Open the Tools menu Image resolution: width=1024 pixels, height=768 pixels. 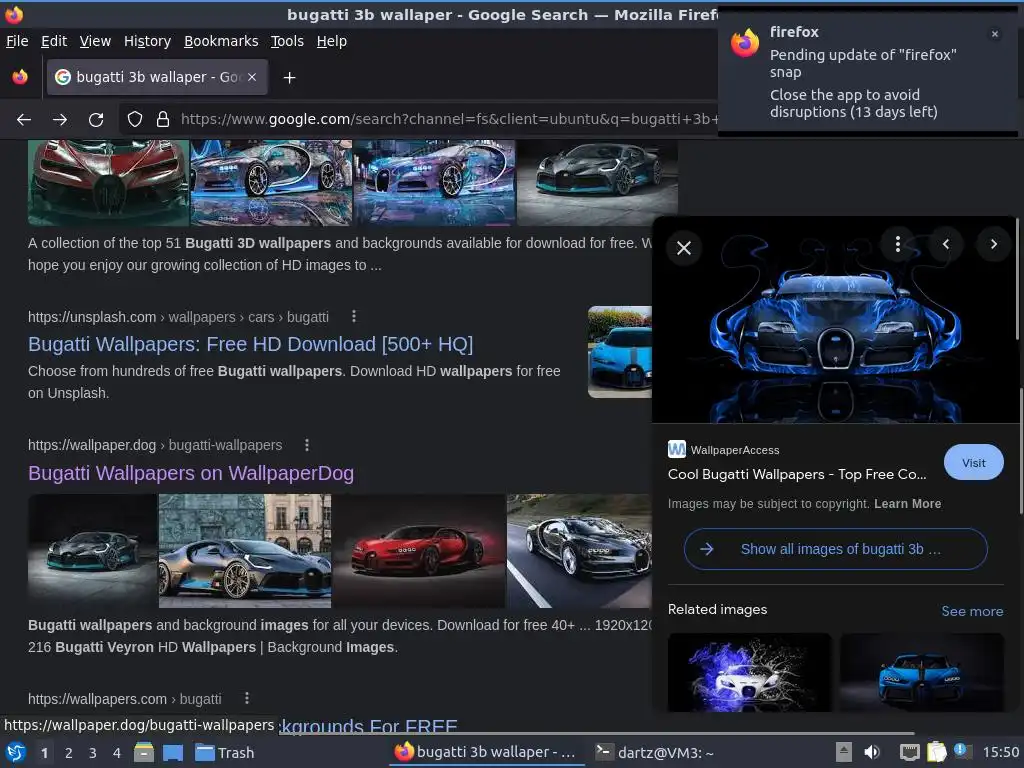click(x=287, y=41)
